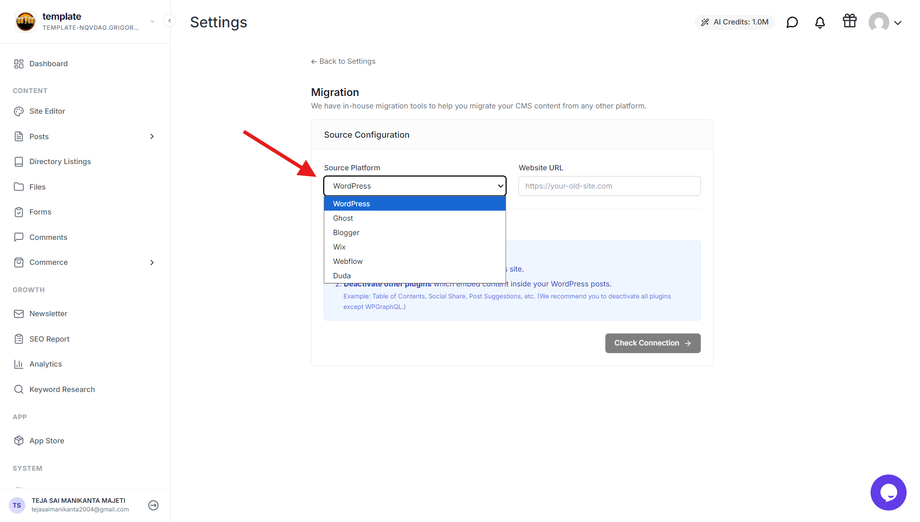Image resolution: width=920 pixels, height=522 pixels.
Task: Open Newsletter page
Action: [x=48, y=314]
